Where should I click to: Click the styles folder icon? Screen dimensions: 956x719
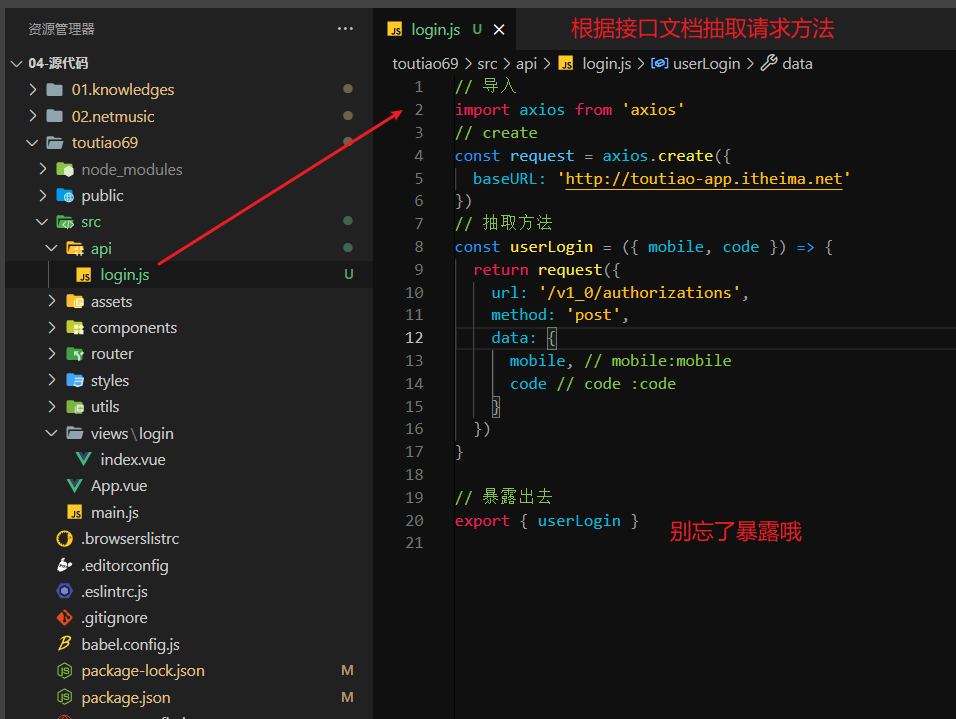tap(74, 380)
